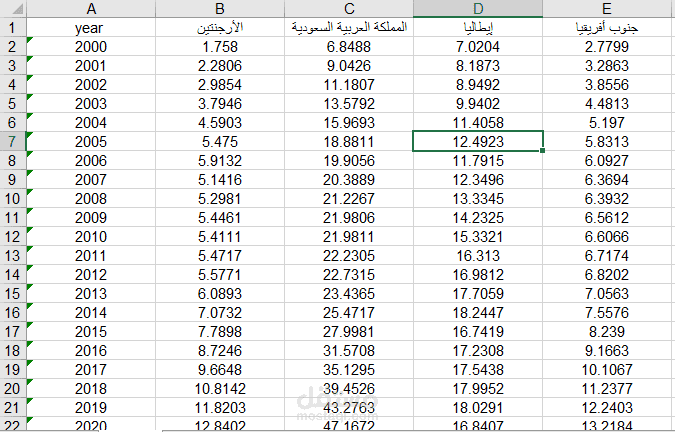Select cell with value 11.1807
675x432 pixels.
click(349, 85)
